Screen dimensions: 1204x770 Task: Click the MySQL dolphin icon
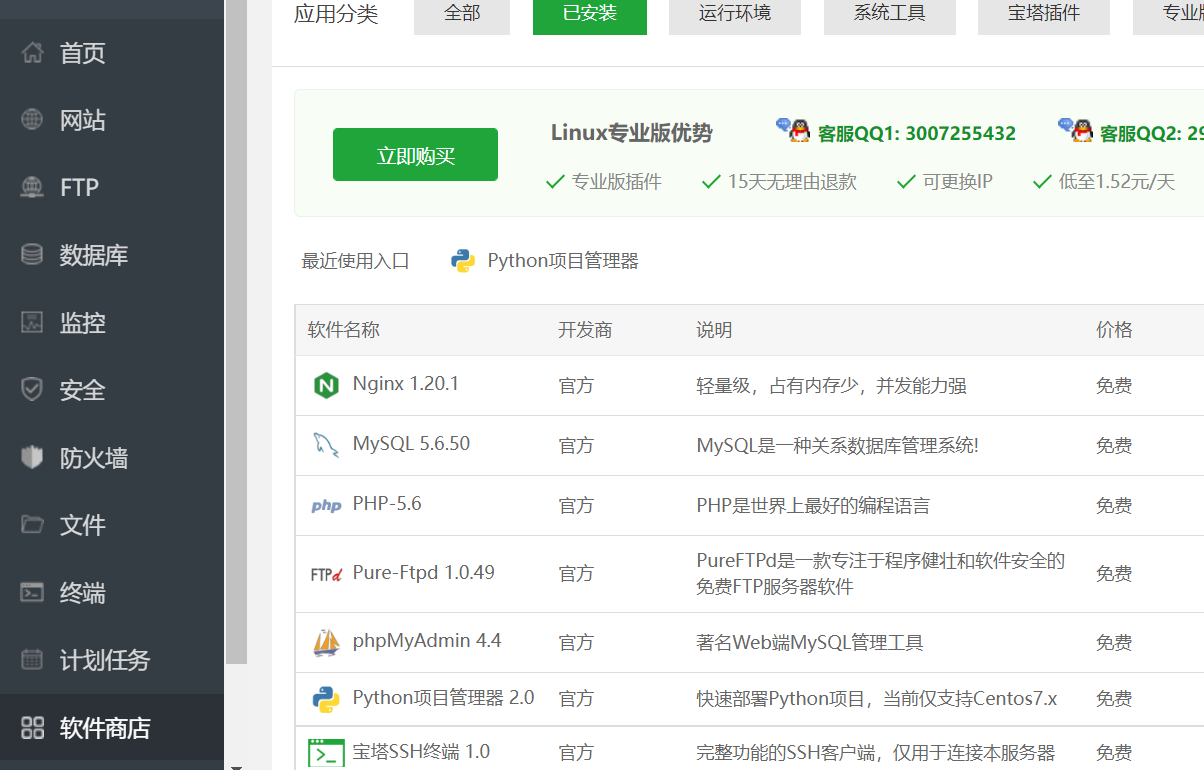[x=325, y=445]
